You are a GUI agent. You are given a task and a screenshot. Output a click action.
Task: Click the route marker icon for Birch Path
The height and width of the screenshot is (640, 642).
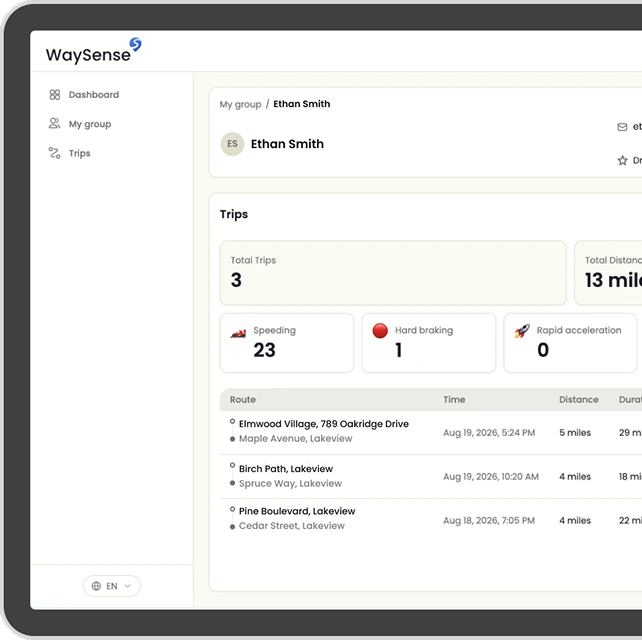coord(232,474)
